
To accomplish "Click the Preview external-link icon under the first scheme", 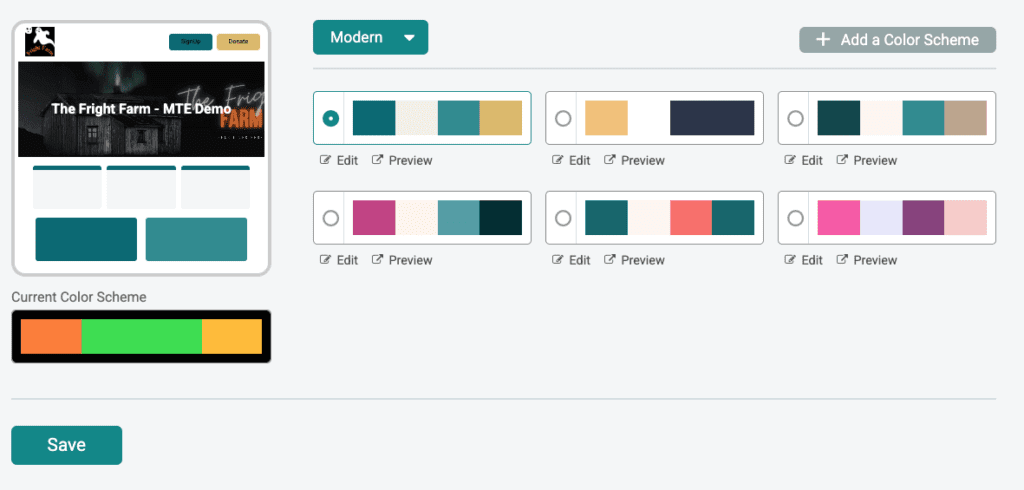I will tap(377, 160).
